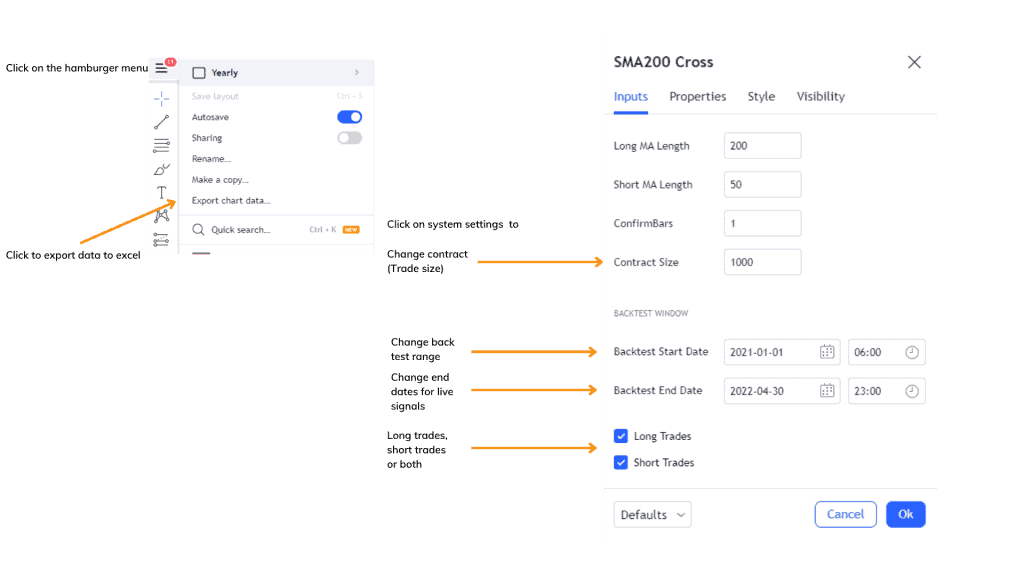Image resolution: width=1024 pixels, height=576 pixels.
Task: Open the hamburger menu icon
Action: 161,68
